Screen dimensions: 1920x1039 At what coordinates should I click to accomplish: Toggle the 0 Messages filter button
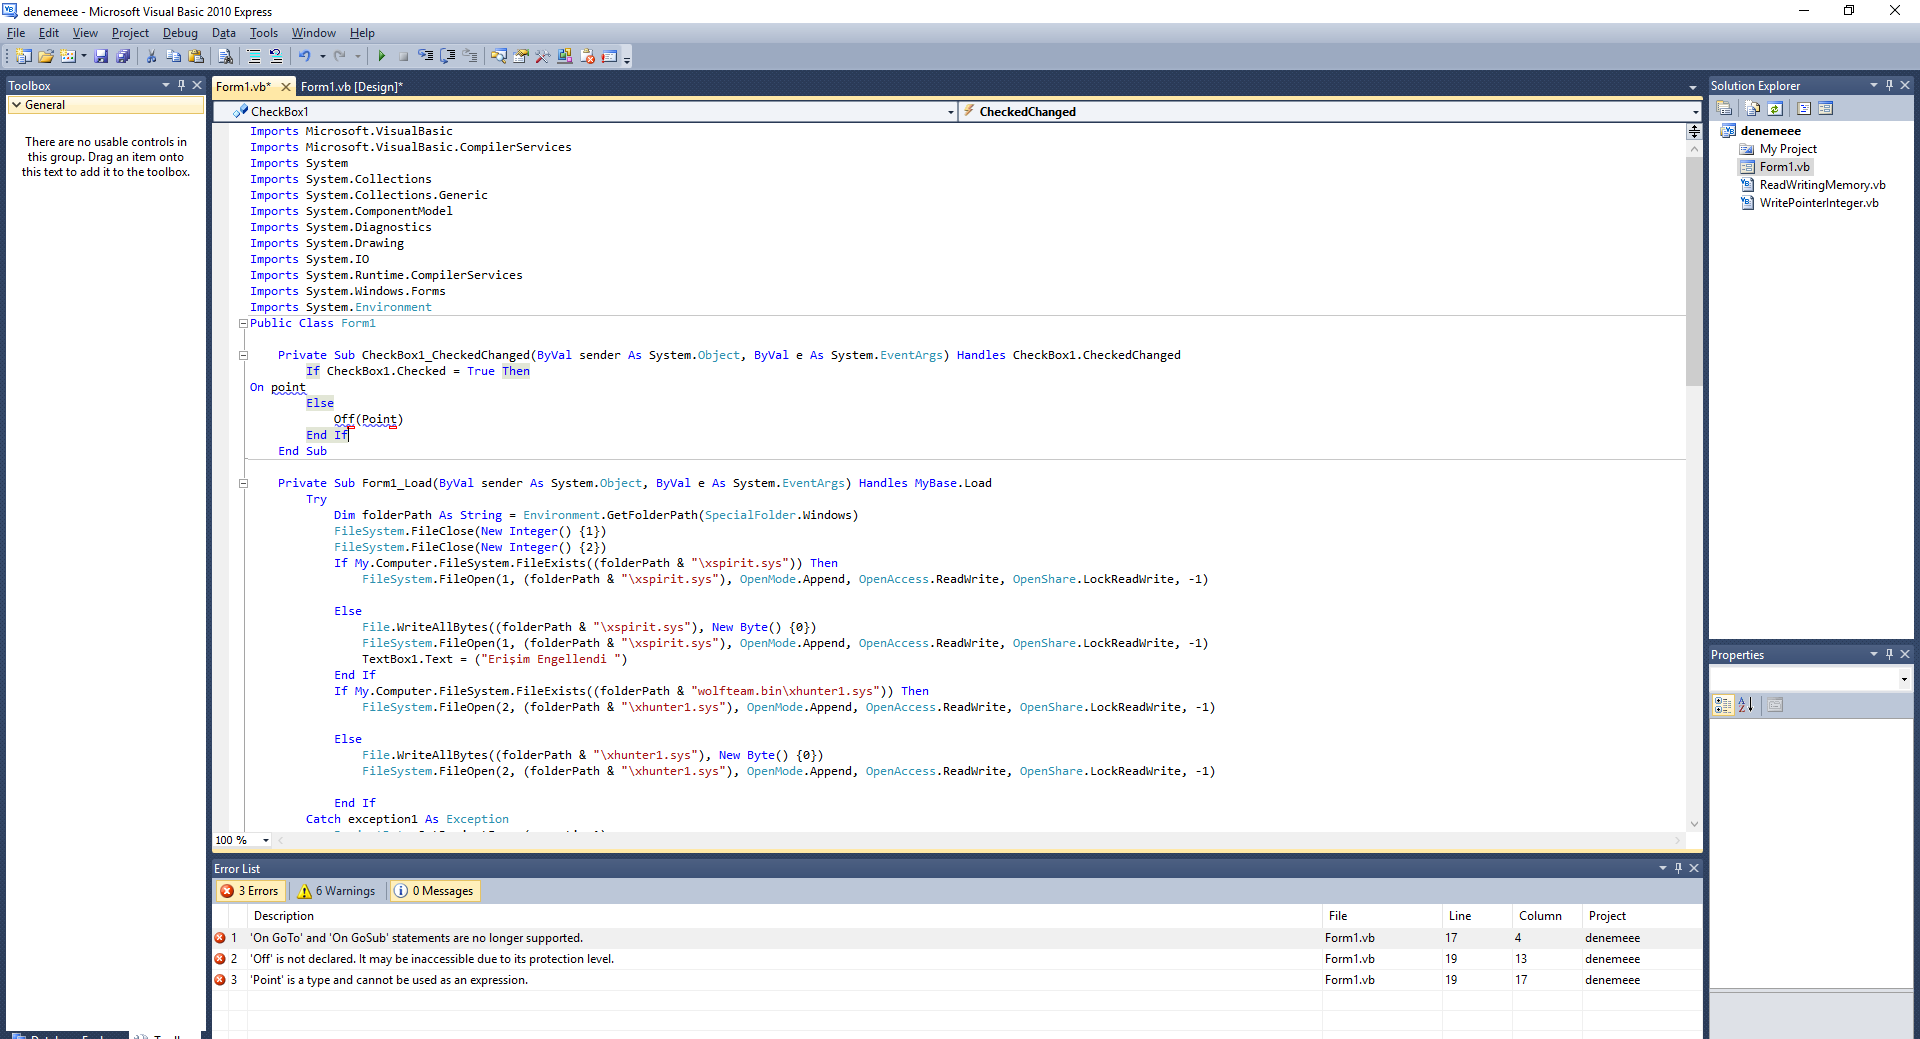click(434, 891)
